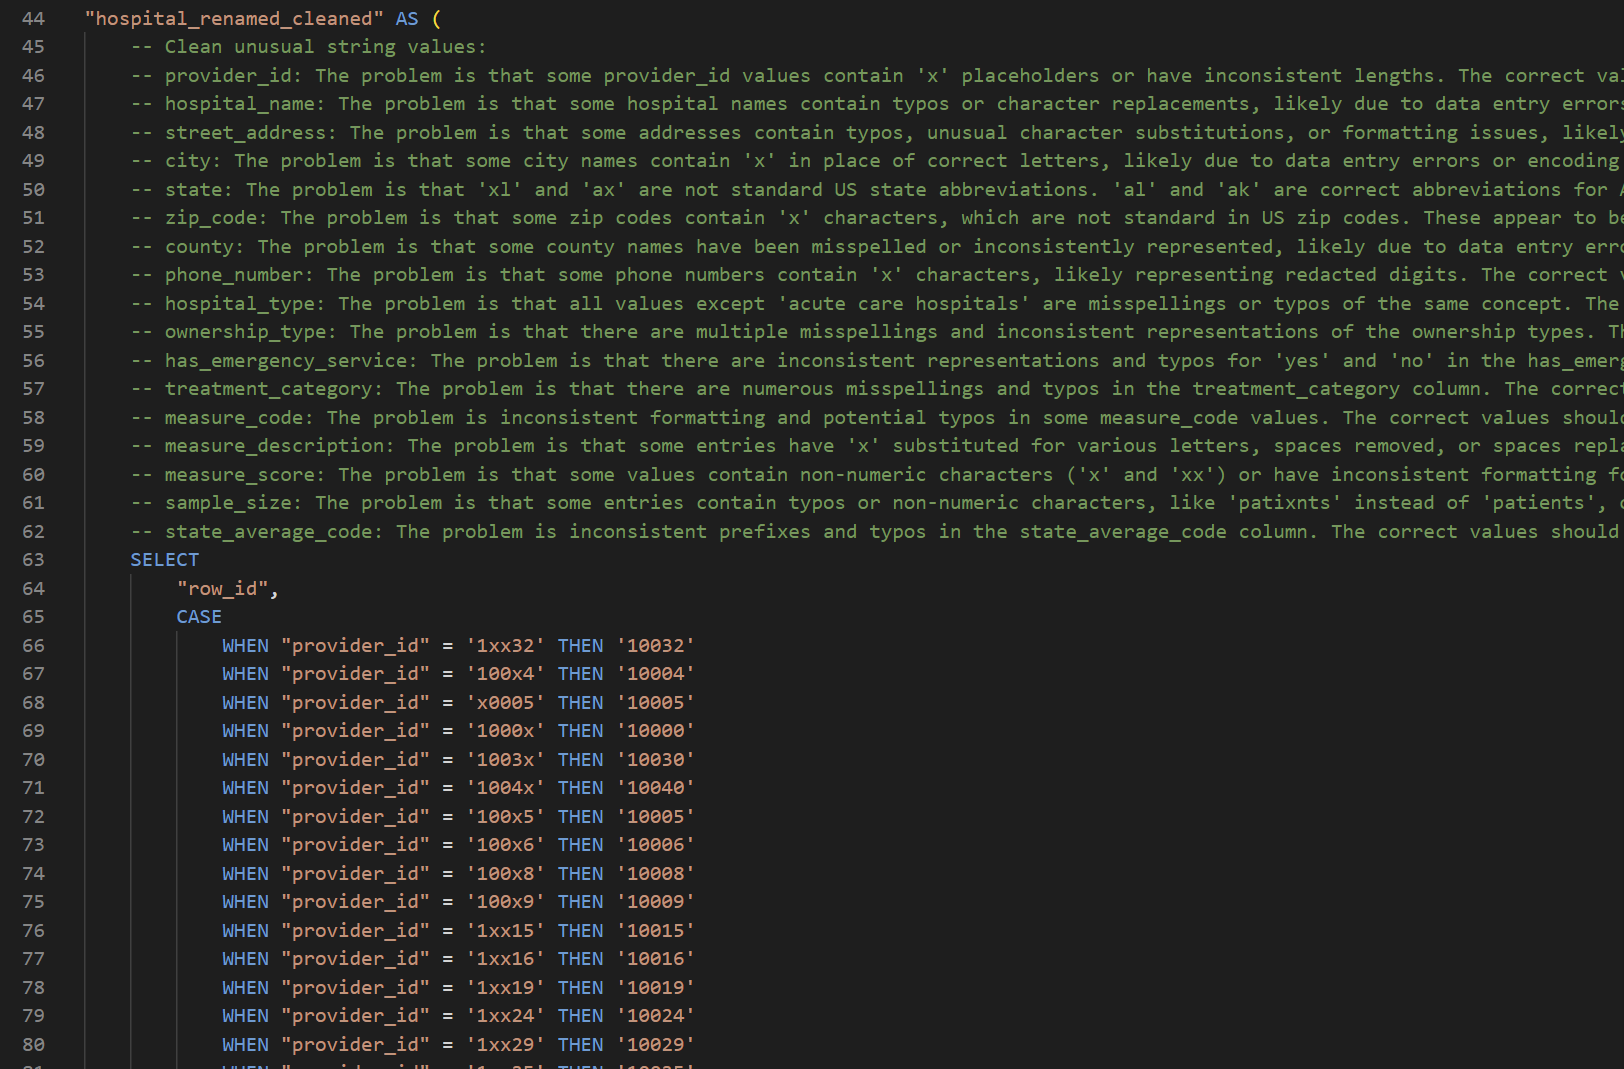This screenshot has height=1069, width=1624.
Task: Click the '10032' value on line 66
Action: coord(655,646)
